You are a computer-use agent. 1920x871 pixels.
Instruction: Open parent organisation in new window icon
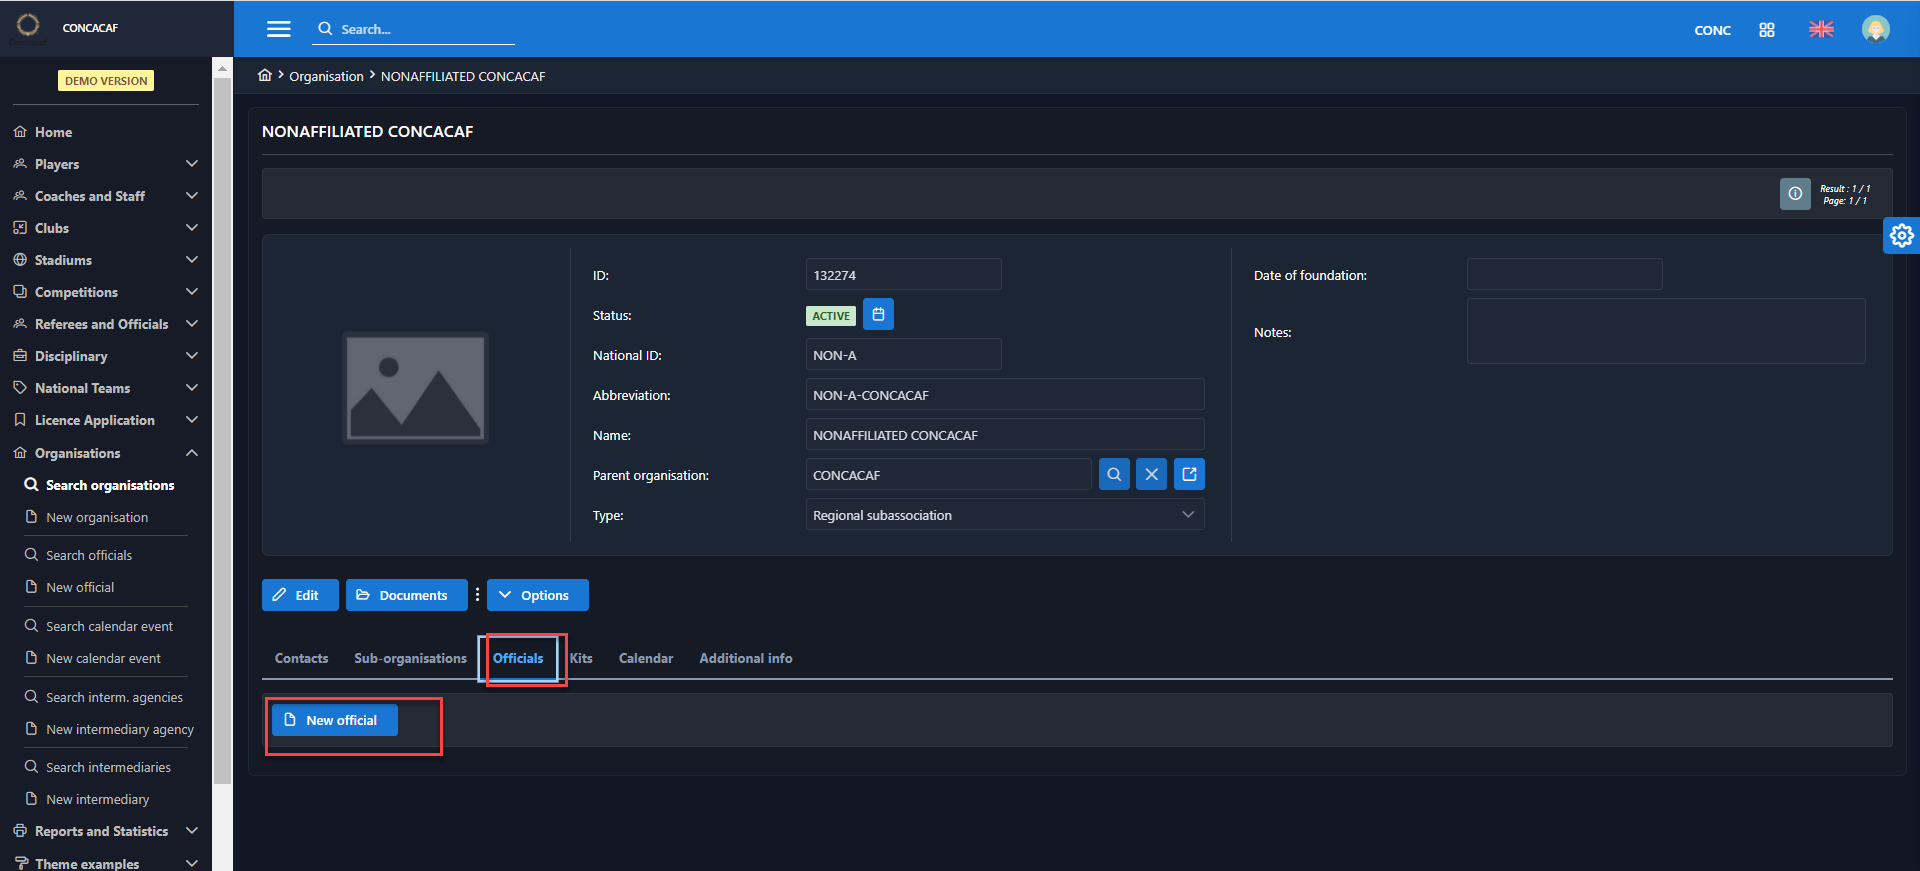[1189, 475]
